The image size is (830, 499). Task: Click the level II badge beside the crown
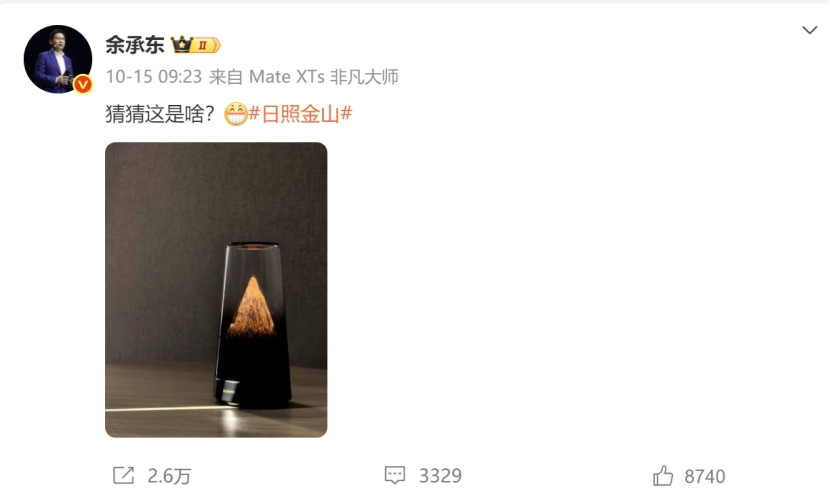[x=206, y=46]
